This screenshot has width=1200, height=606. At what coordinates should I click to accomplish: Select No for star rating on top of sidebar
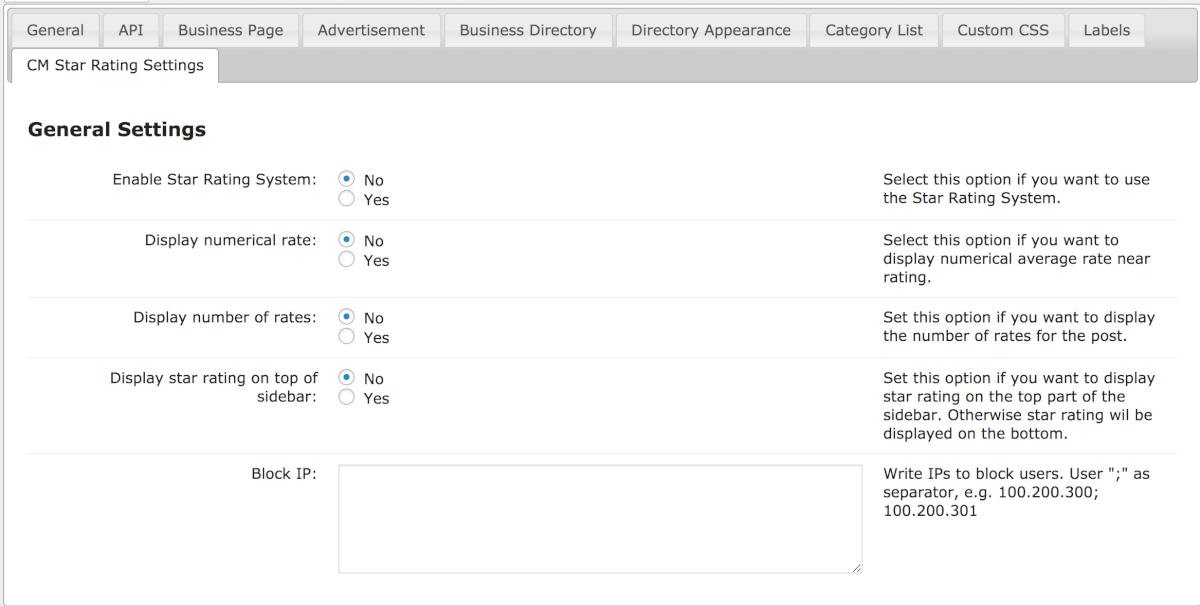(x=347, y=379)
